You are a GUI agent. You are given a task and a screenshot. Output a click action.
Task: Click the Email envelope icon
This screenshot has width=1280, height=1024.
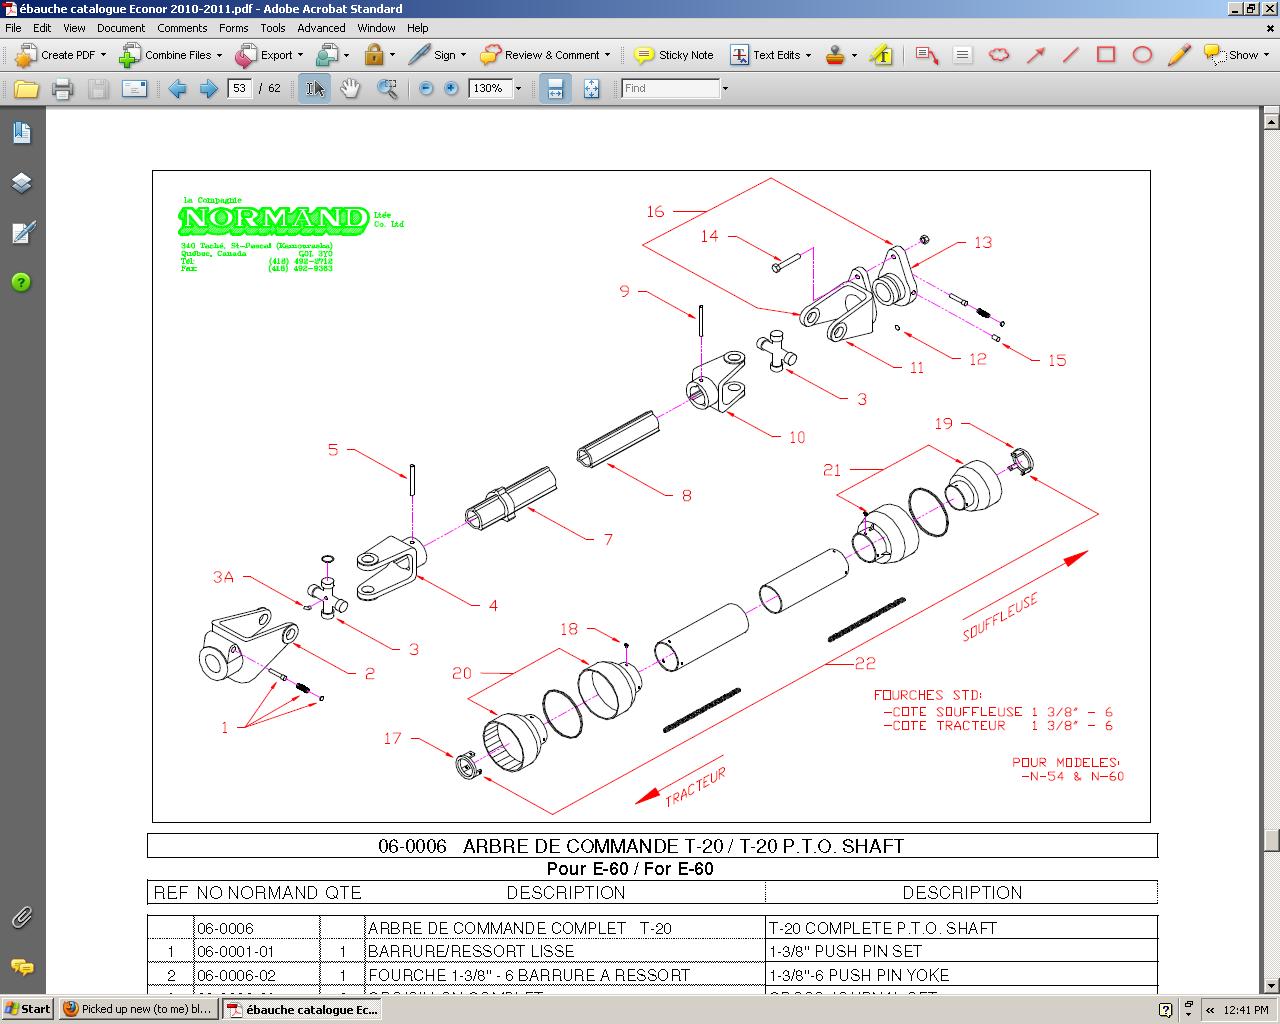click(134, 89)
